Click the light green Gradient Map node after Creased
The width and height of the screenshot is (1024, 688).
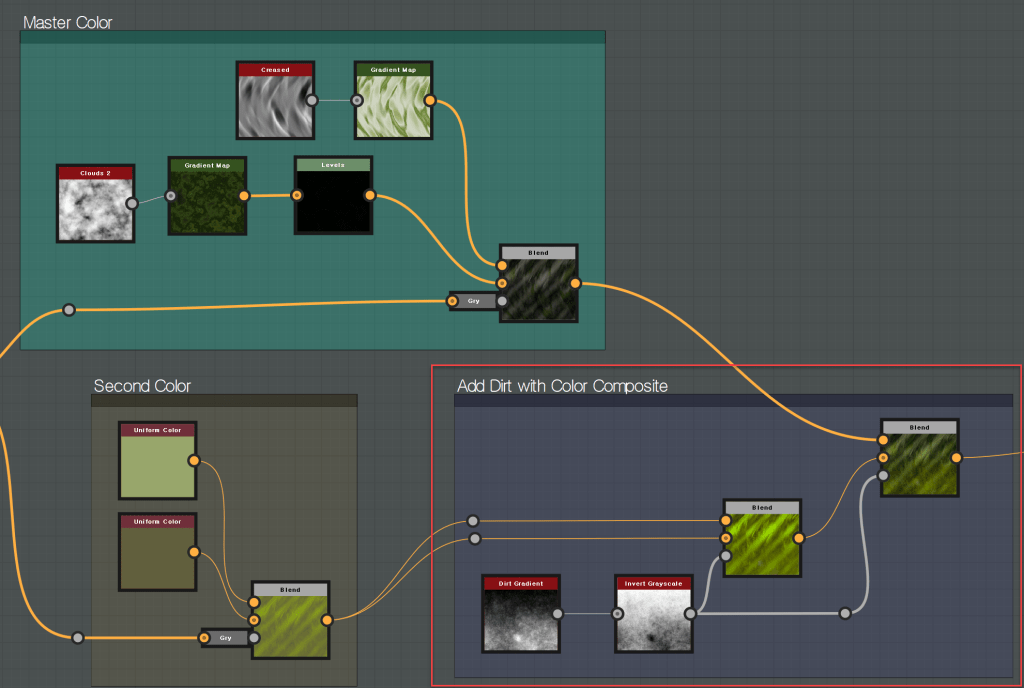392,106
